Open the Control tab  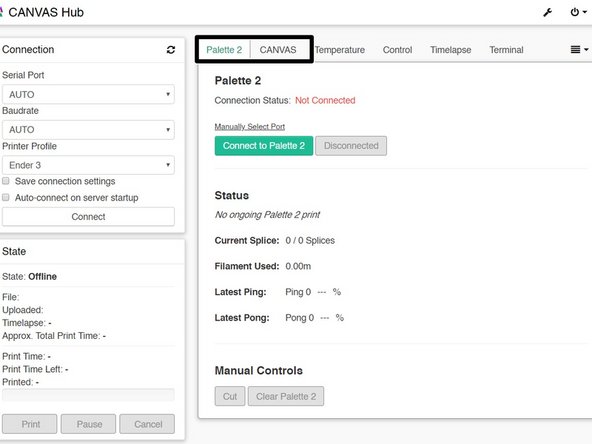coord(397,50)
